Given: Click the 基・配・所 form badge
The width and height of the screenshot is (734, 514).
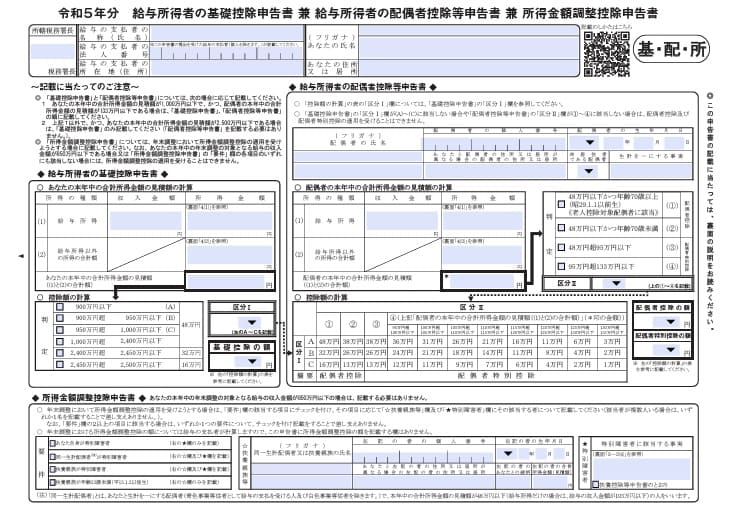Looking at the screenshot, I should point(671,49).
